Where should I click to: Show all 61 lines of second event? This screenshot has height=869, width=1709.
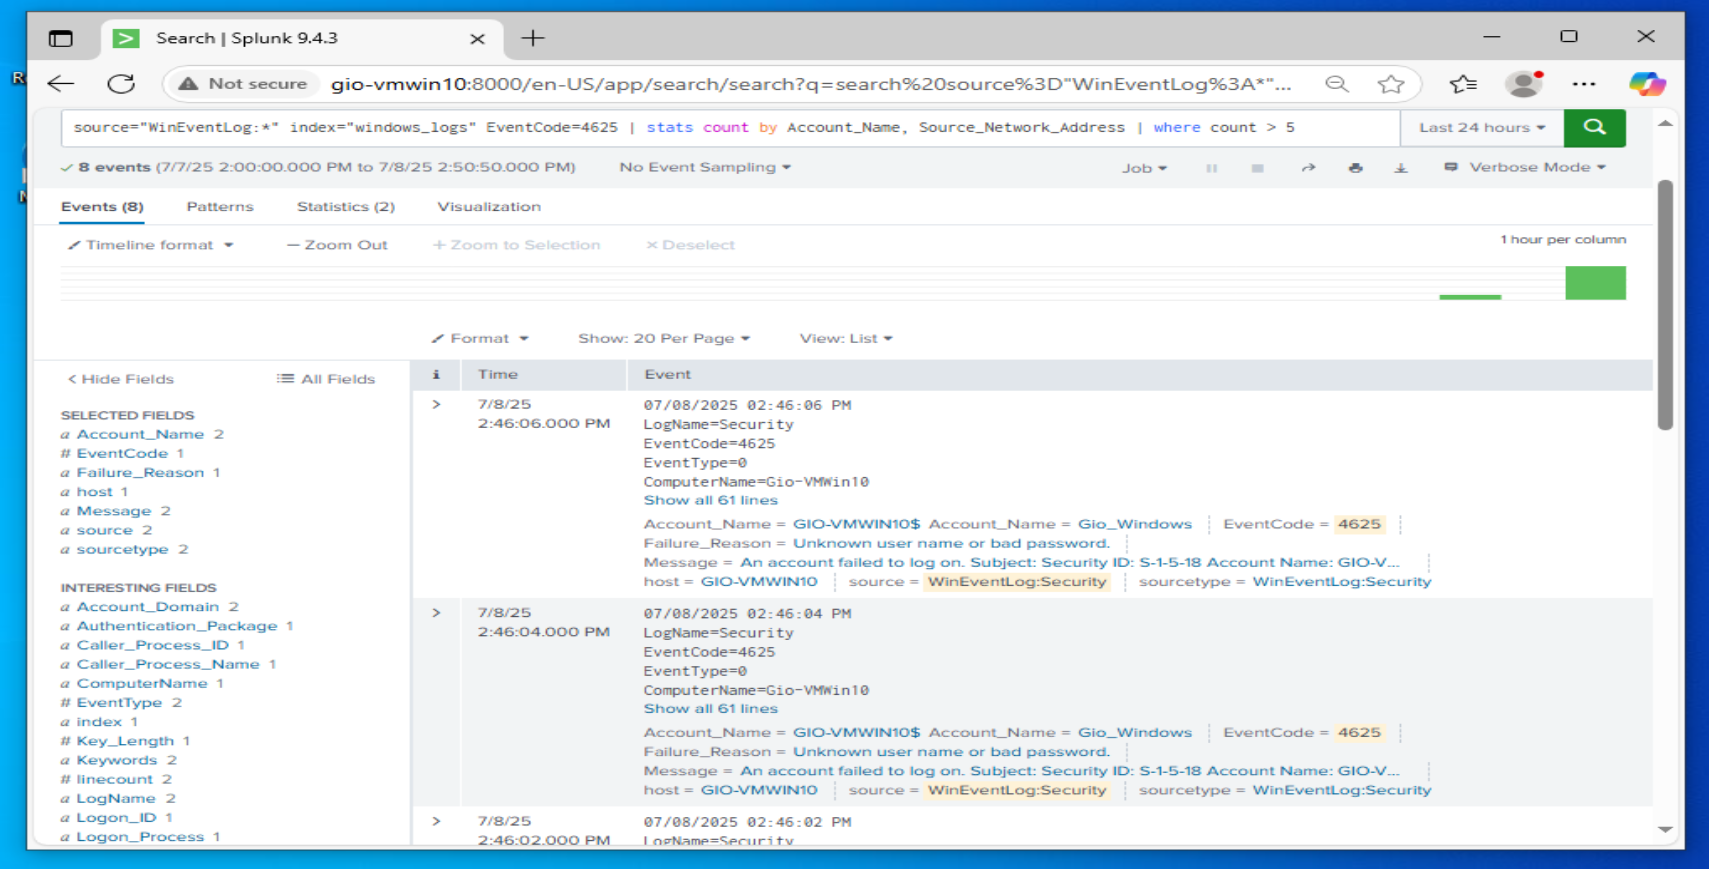click(x=710, y=709)
